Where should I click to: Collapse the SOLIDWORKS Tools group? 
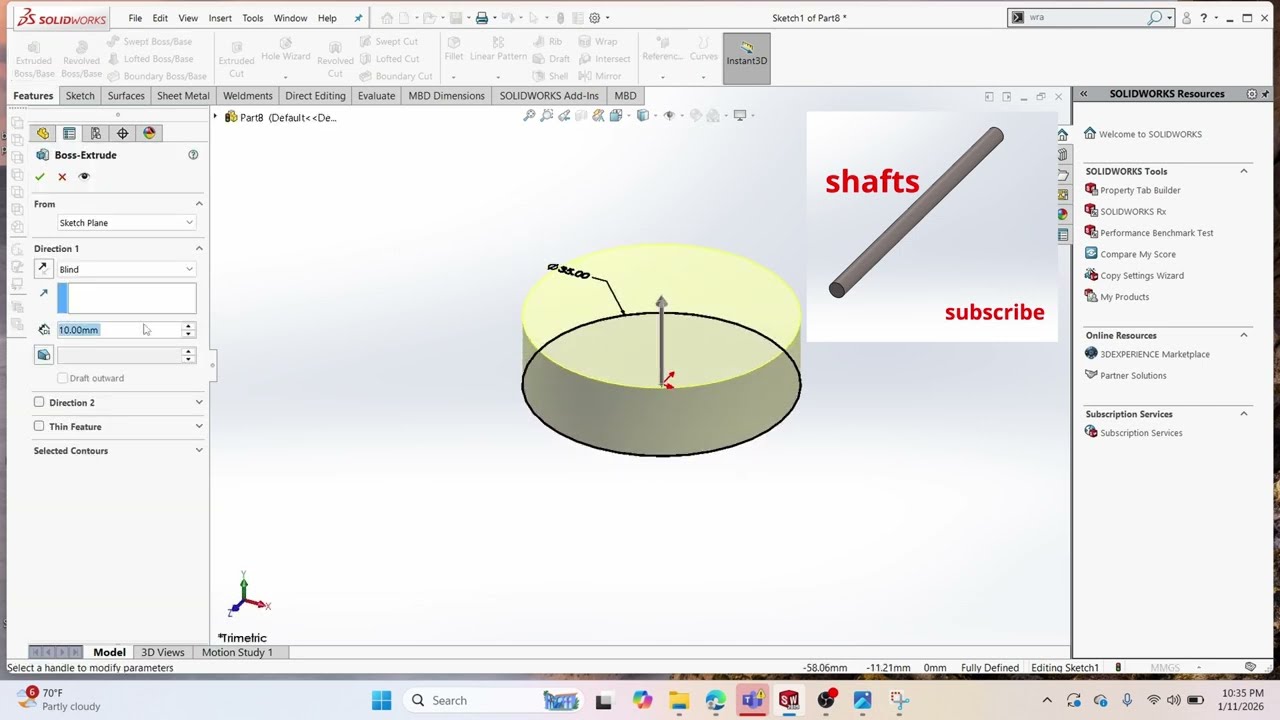pyautogui.click(x=1244, y=171)
